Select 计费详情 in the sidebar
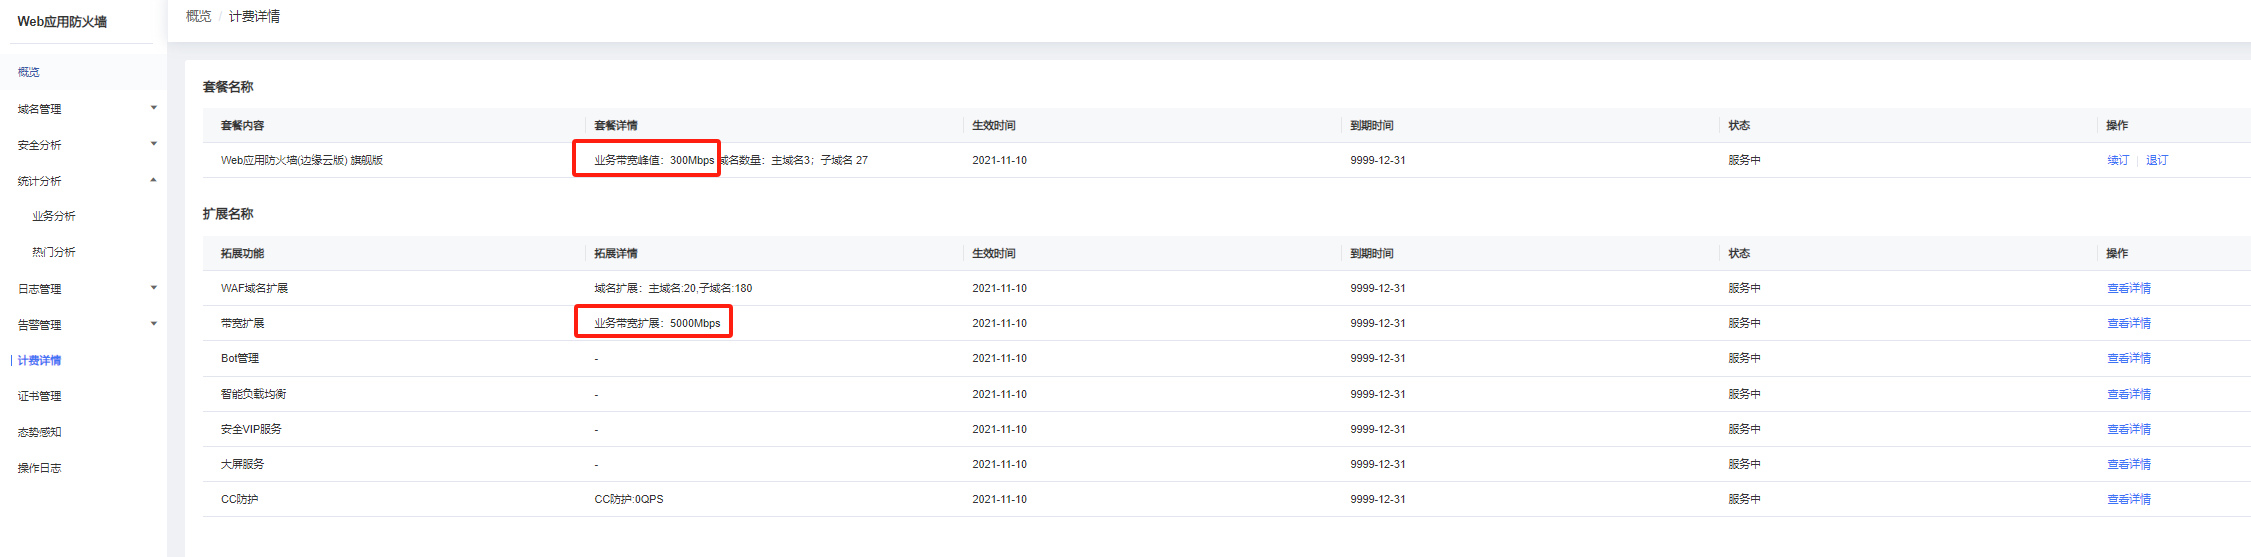2251x557 pixels. click(x=40, y=360)
